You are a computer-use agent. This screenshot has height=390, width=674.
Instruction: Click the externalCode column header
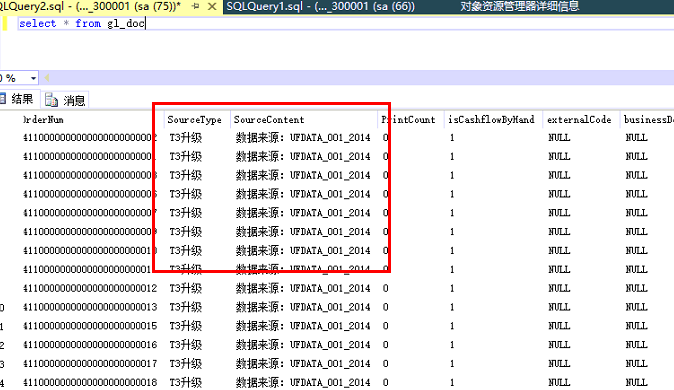tap(579, 120)
